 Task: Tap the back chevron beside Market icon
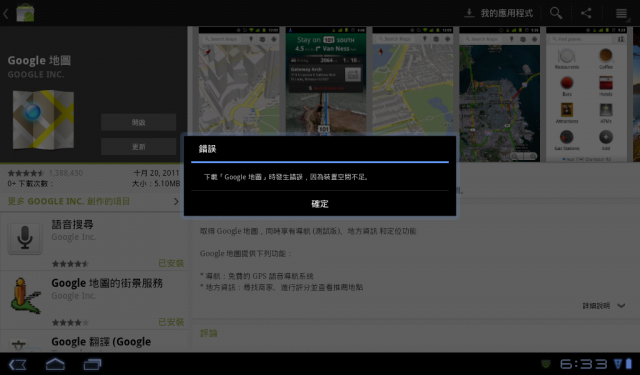click(6, 13)
